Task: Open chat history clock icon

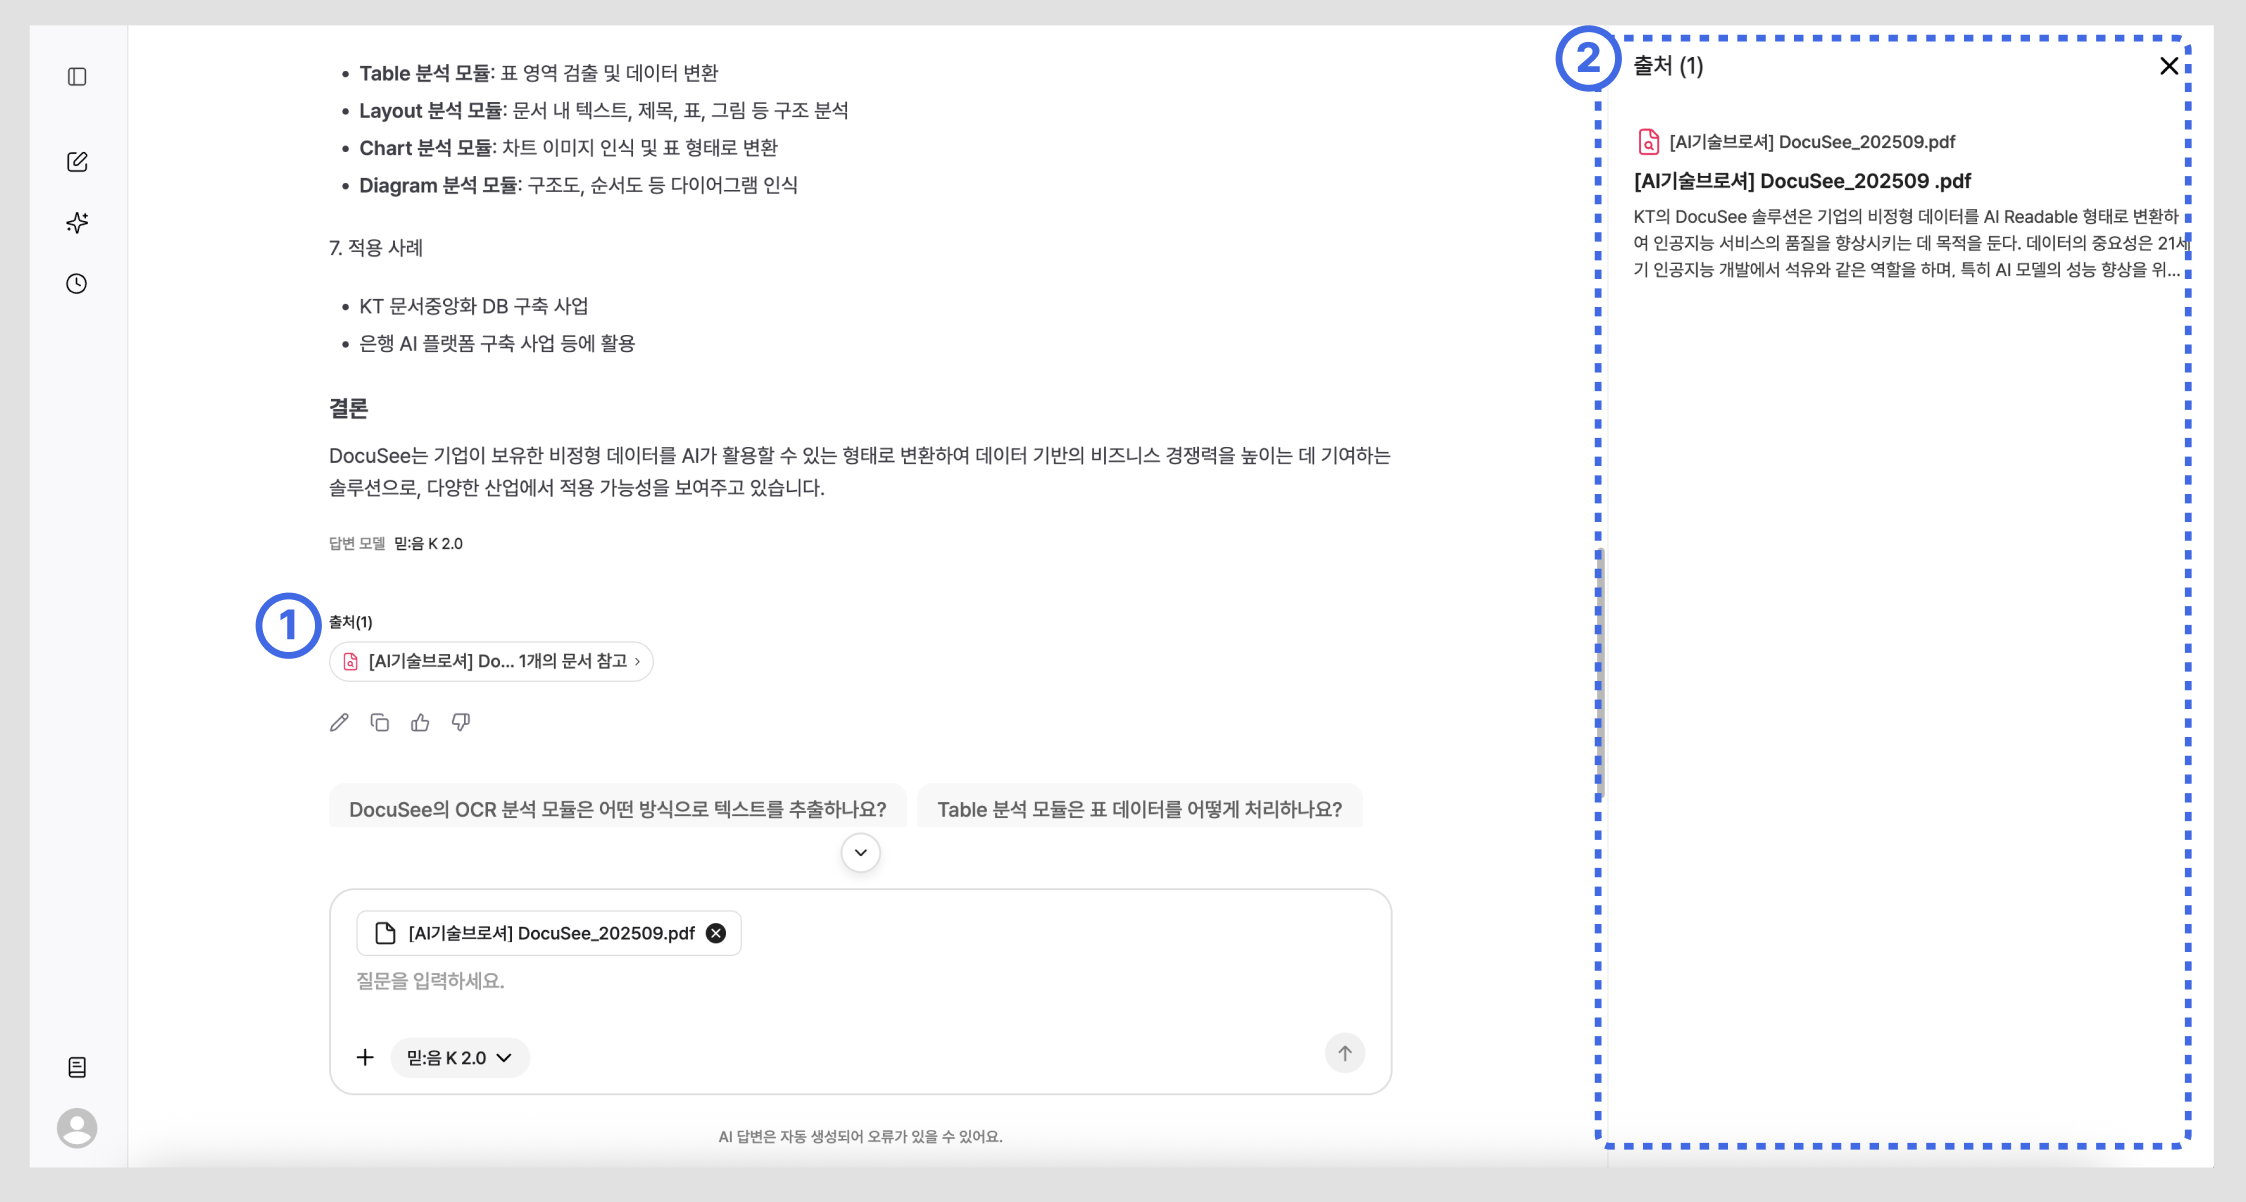Action: pyautogui.click(x=77, y=284)
